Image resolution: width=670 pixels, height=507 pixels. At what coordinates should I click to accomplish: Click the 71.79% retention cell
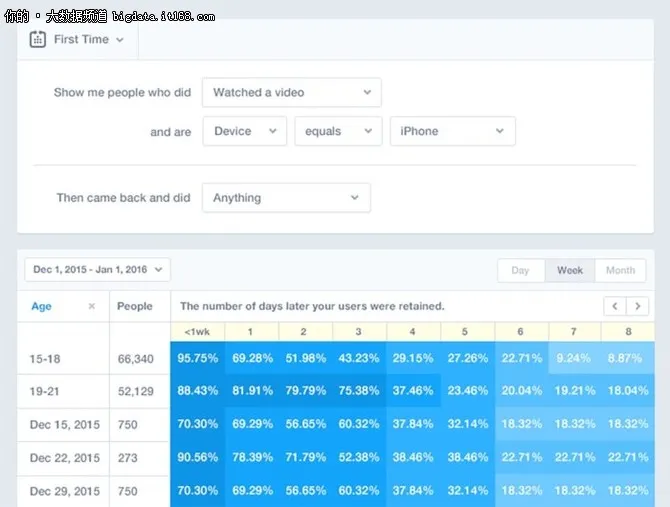(x=306, y=457)
